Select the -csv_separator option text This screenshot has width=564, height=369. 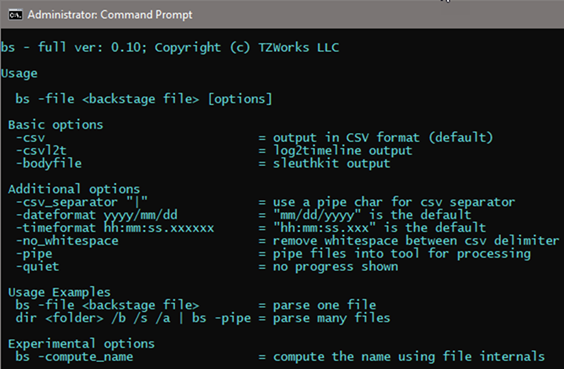[82, 202]
